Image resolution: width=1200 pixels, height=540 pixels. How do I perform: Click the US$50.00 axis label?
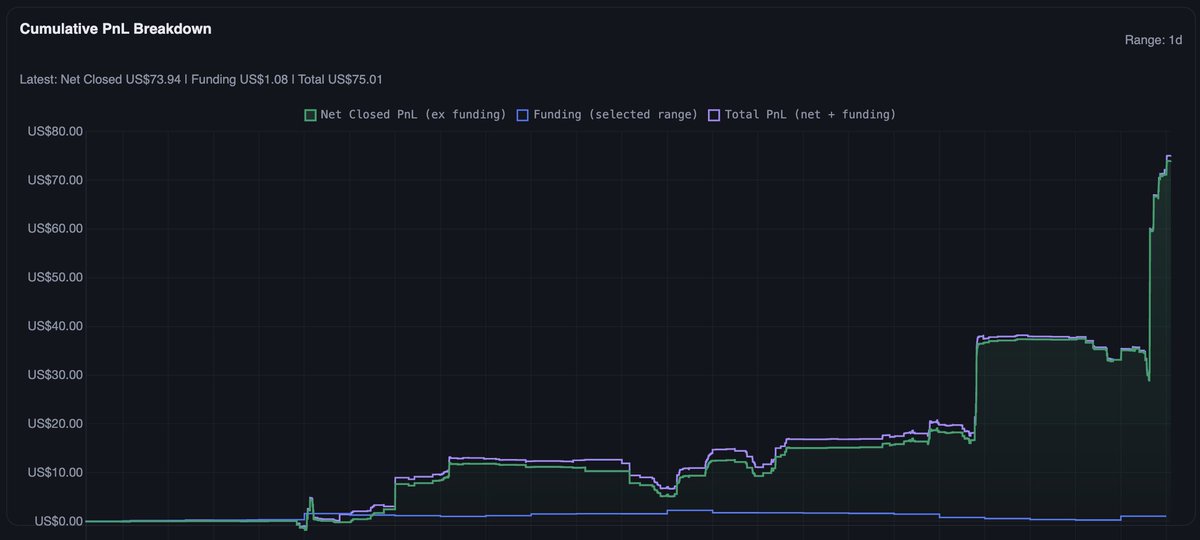[x=55, y=277]
